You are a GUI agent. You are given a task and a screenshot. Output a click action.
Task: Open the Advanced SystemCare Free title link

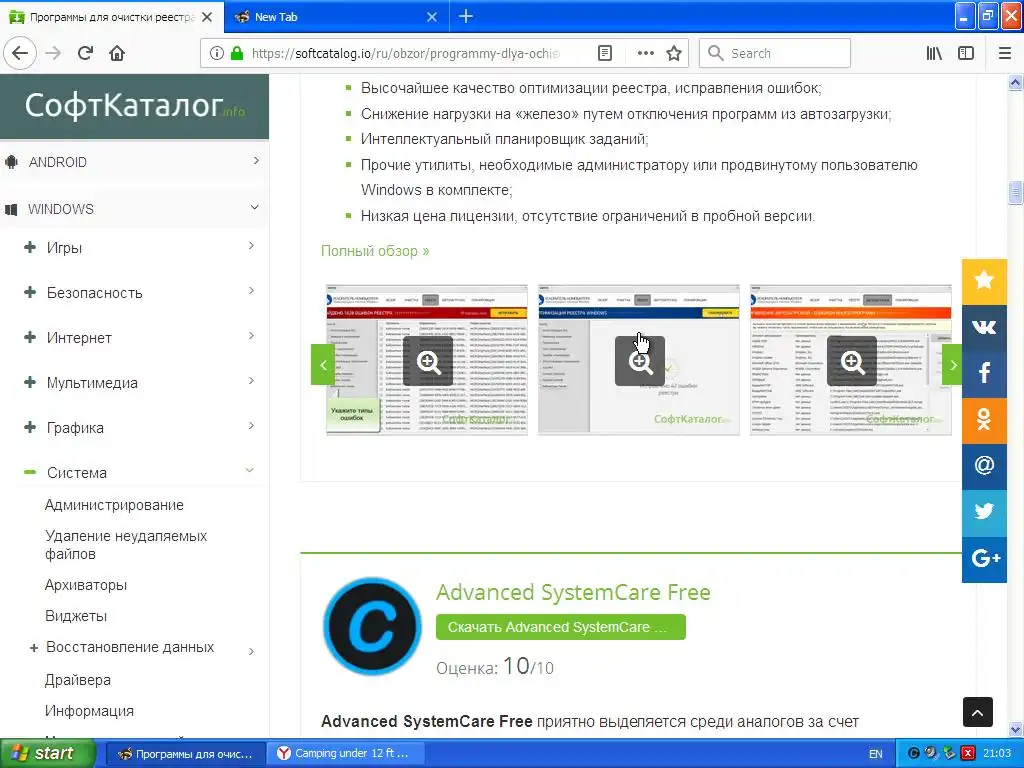point(573,592)
